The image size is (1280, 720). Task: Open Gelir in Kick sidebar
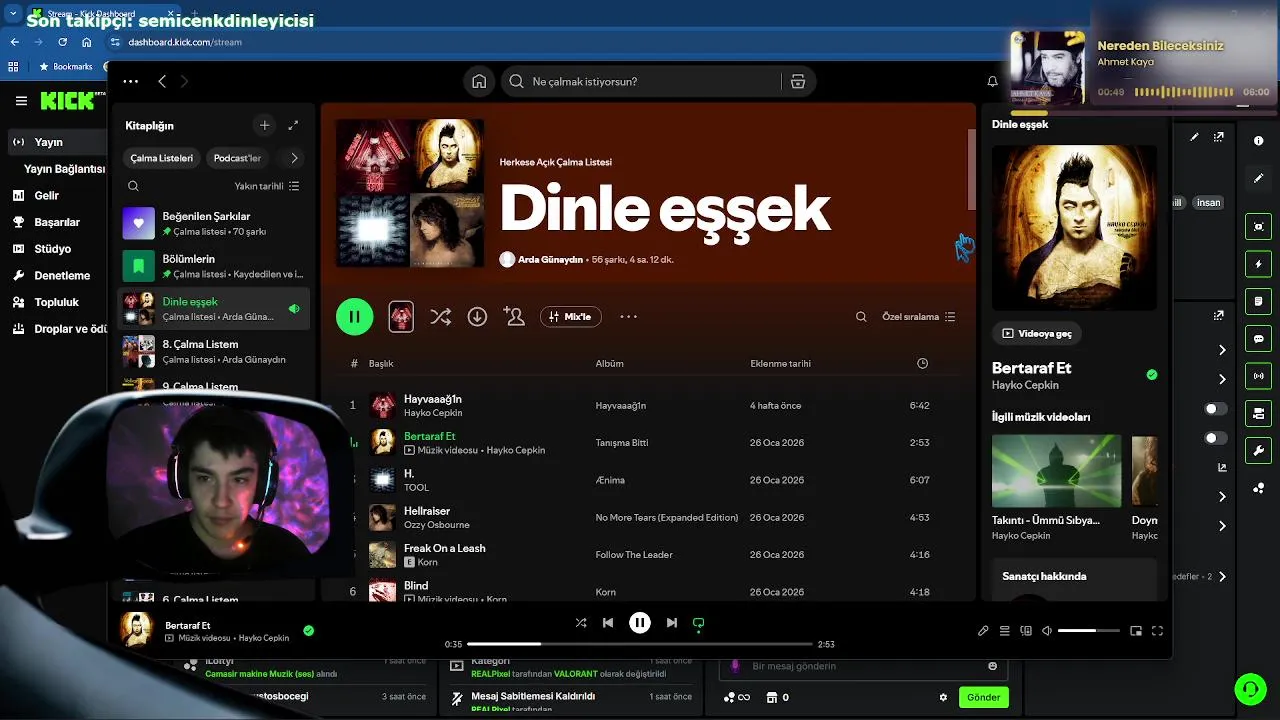coord(47,196)
